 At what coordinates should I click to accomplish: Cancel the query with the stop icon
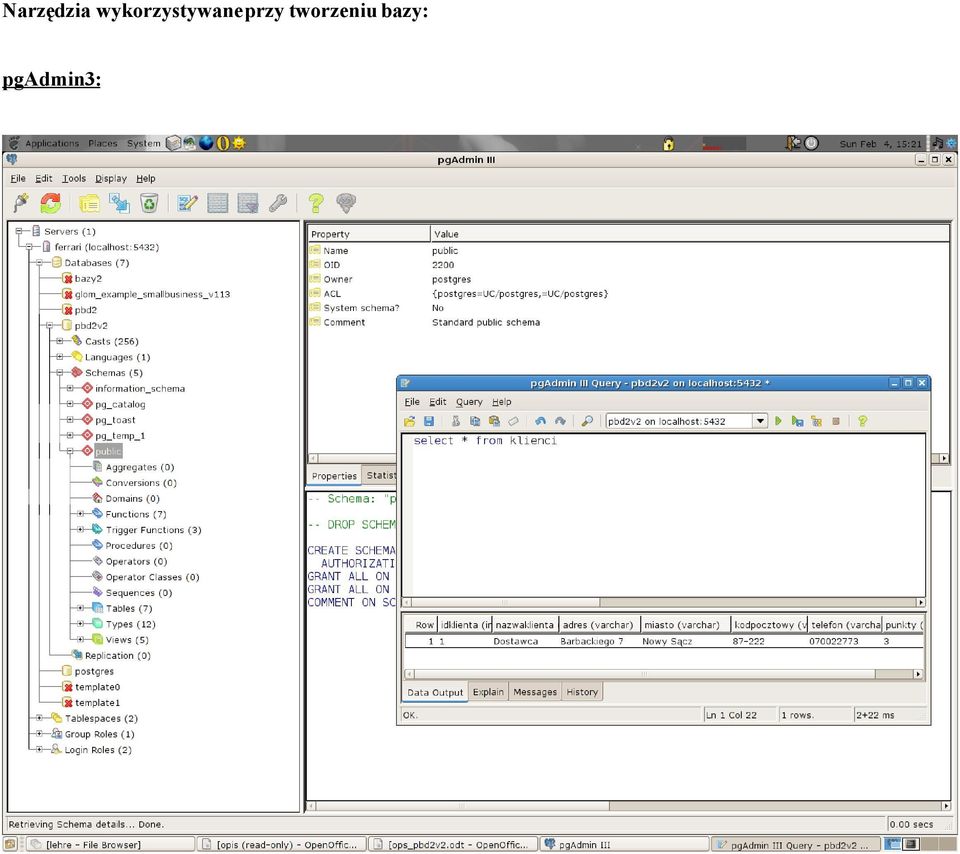click(x=836, y=421)
